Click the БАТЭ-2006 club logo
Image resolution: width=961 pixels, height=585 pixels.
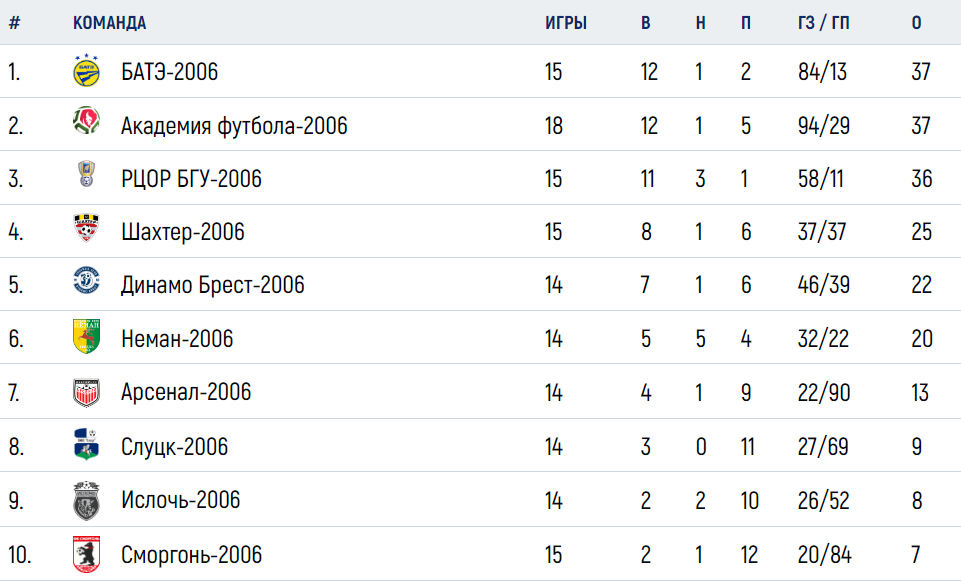click(x=86, y=70)
